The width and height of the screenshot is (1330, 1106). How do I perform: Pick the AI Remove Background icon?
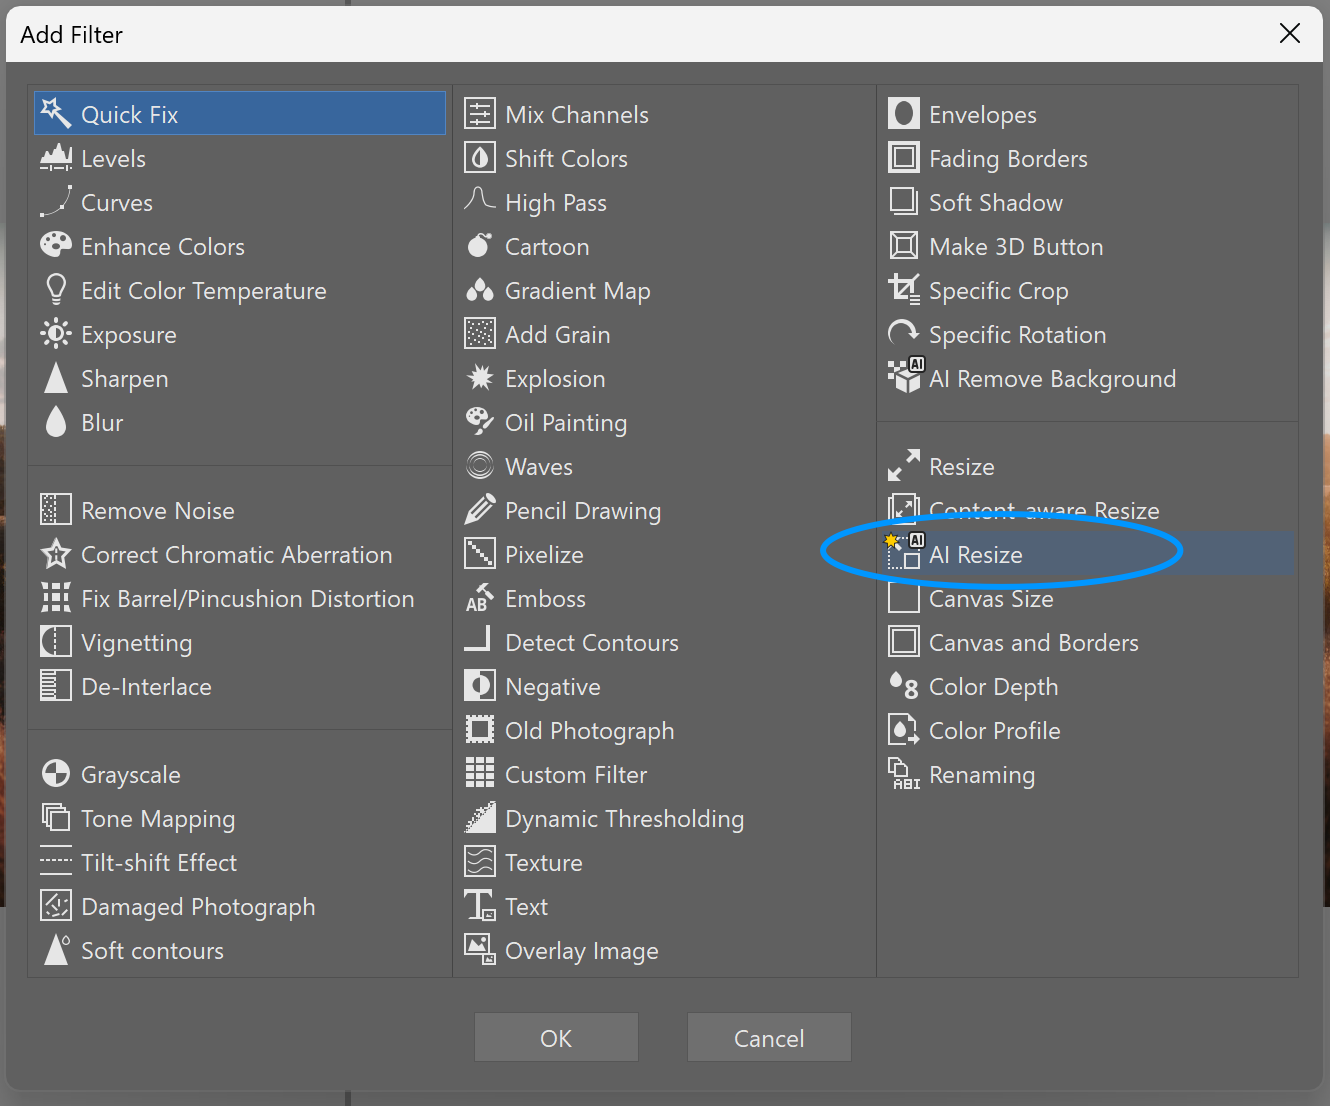(x=905, y=376)
